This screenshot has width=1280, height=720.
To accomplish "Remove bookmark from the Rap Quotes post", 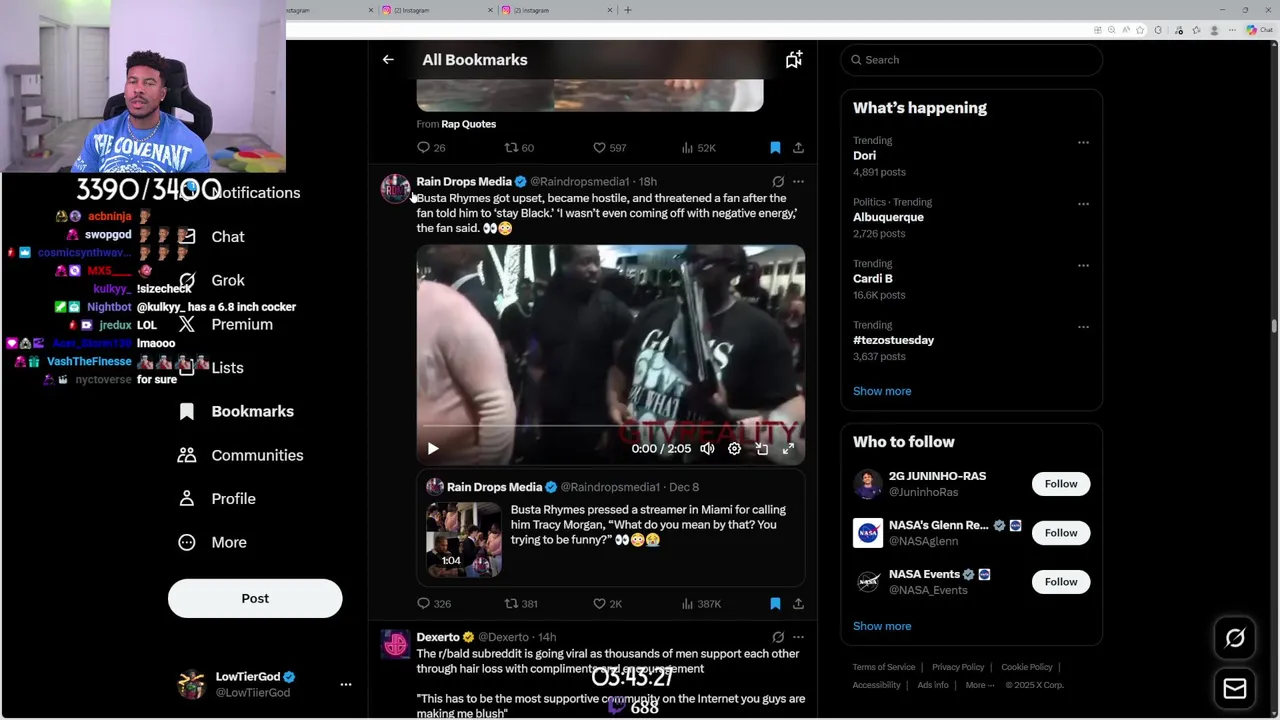I will point(775,148).
